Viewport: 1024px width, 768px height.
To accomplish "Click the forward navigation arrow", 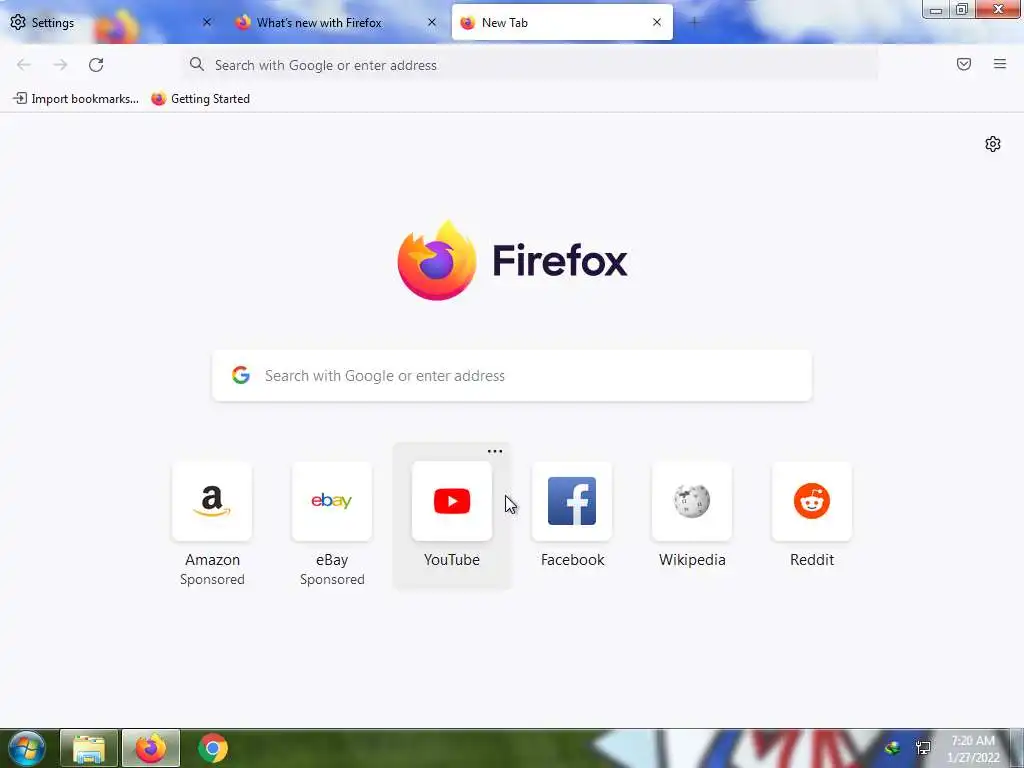I will pyautogui.click(x=60, y=65).
